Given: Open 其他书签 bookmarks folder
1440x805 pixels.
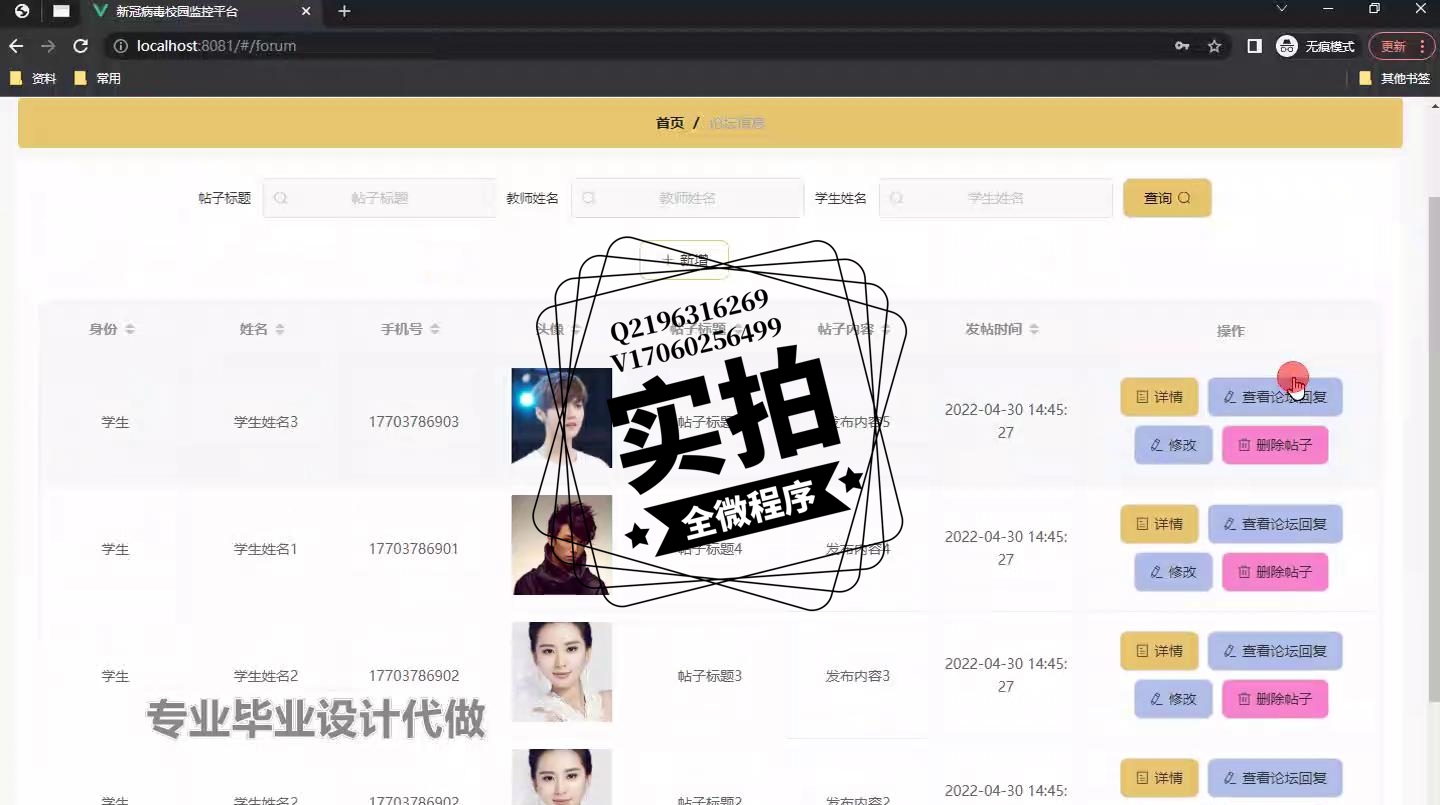Looking at the screenshot, I should pos(1395,78).
